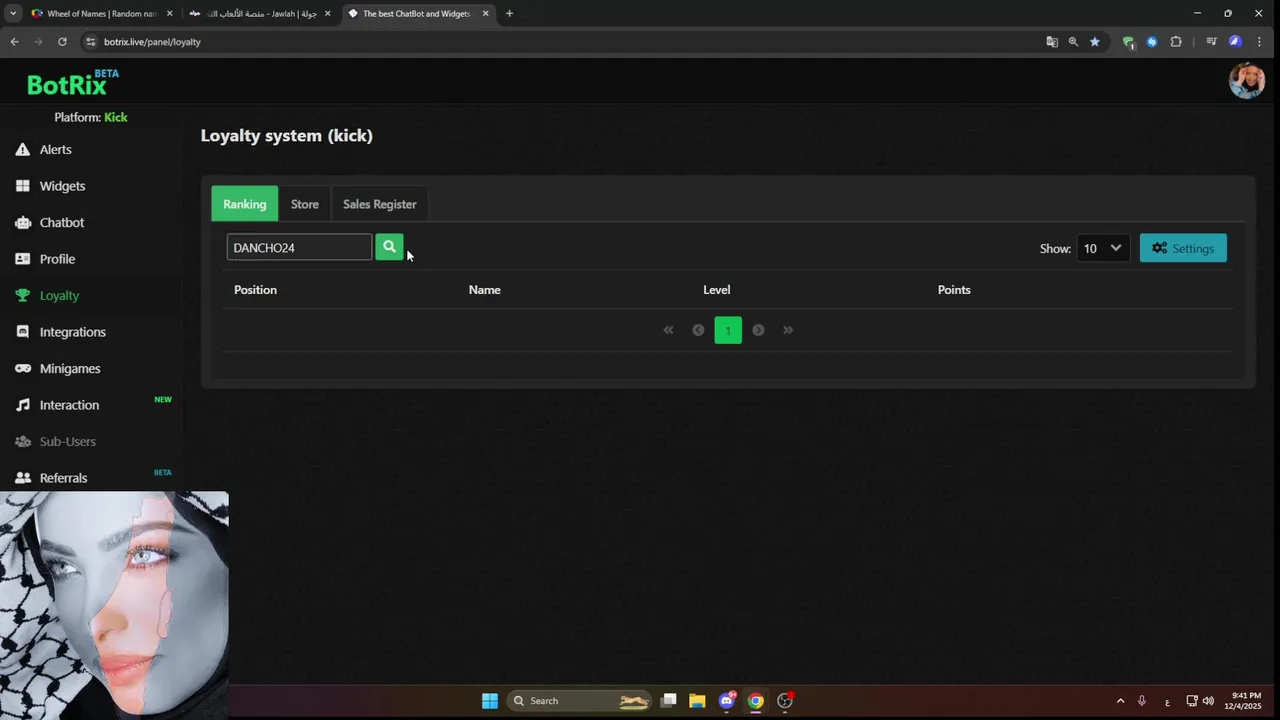Switch to the Sales Register tab

coord(379,204)
